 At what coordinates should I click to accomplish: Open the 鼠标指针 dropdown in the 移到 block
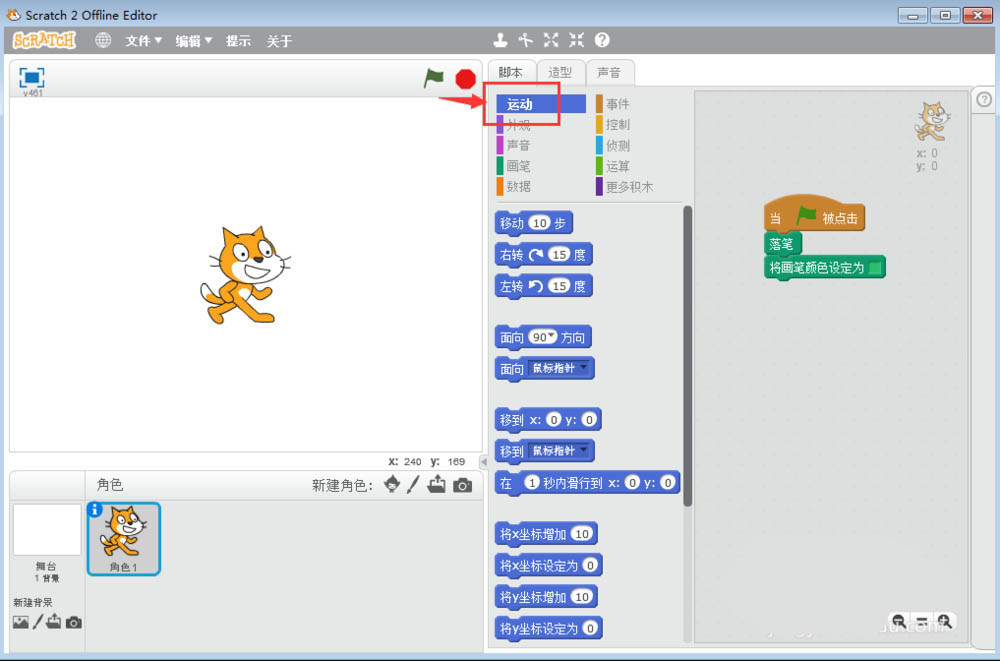[x=583, y=450]
